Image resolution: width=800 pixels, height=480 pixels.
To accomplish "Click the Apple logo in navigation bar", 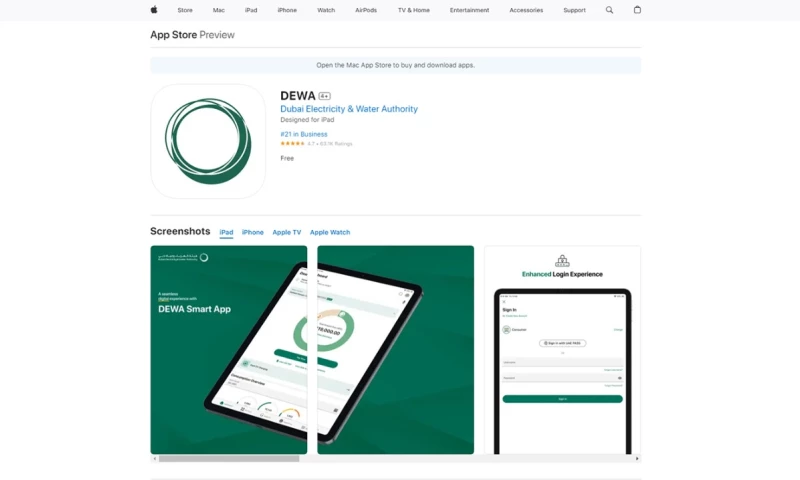I will click(154, 10).
